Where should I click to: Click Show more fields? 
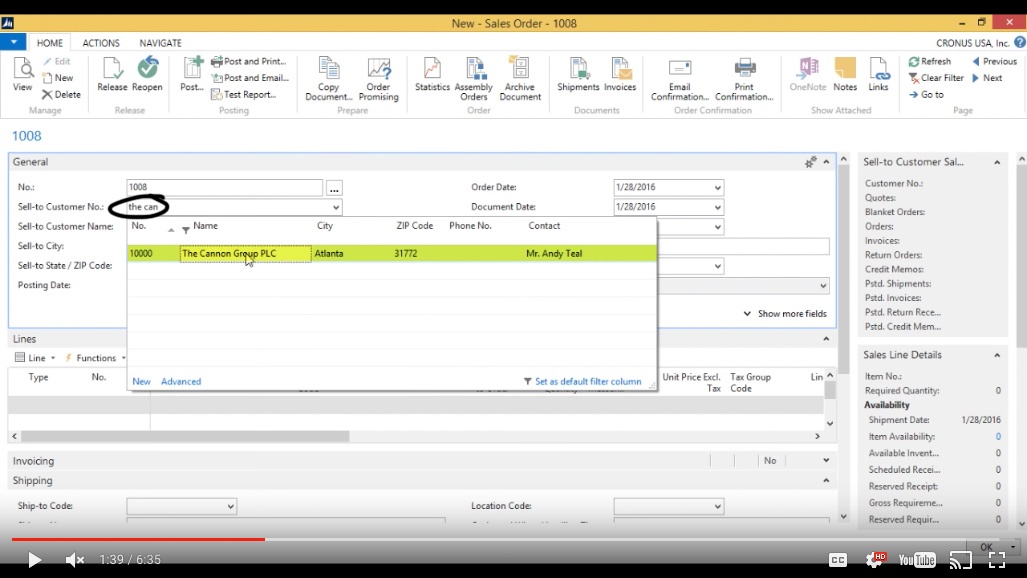[x=785, y=313]
